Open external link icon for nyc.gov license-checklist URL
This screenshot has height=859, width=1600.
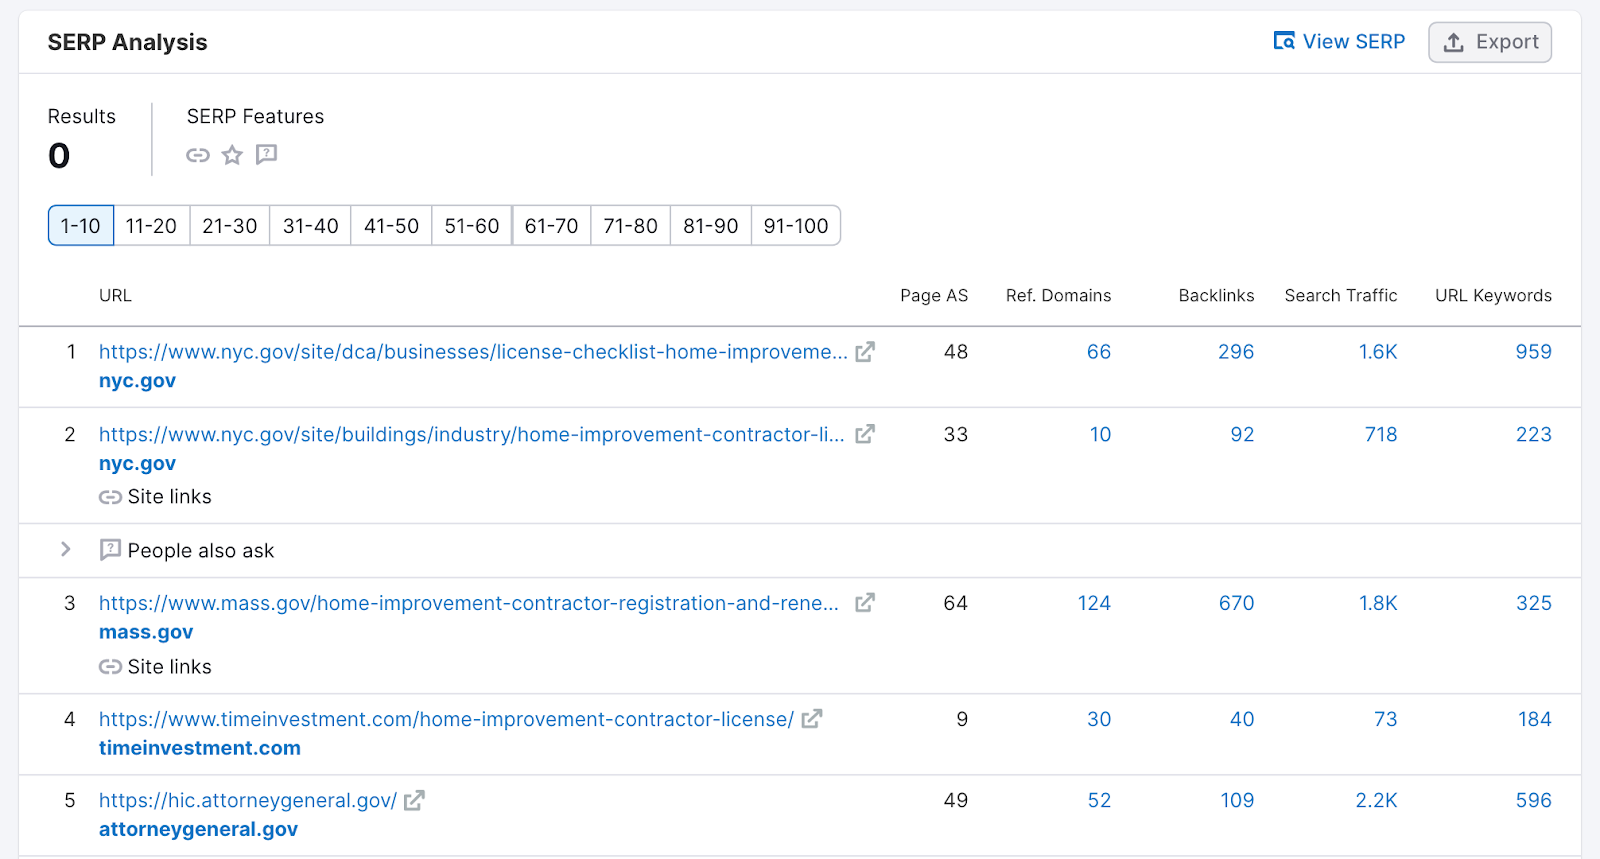point(865,352)
